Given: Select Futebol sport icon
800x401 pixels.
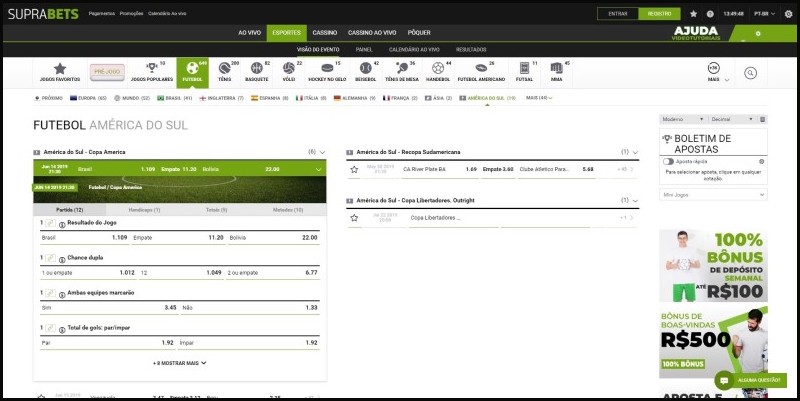Looking at the screenshot, I should pos(192,68).
